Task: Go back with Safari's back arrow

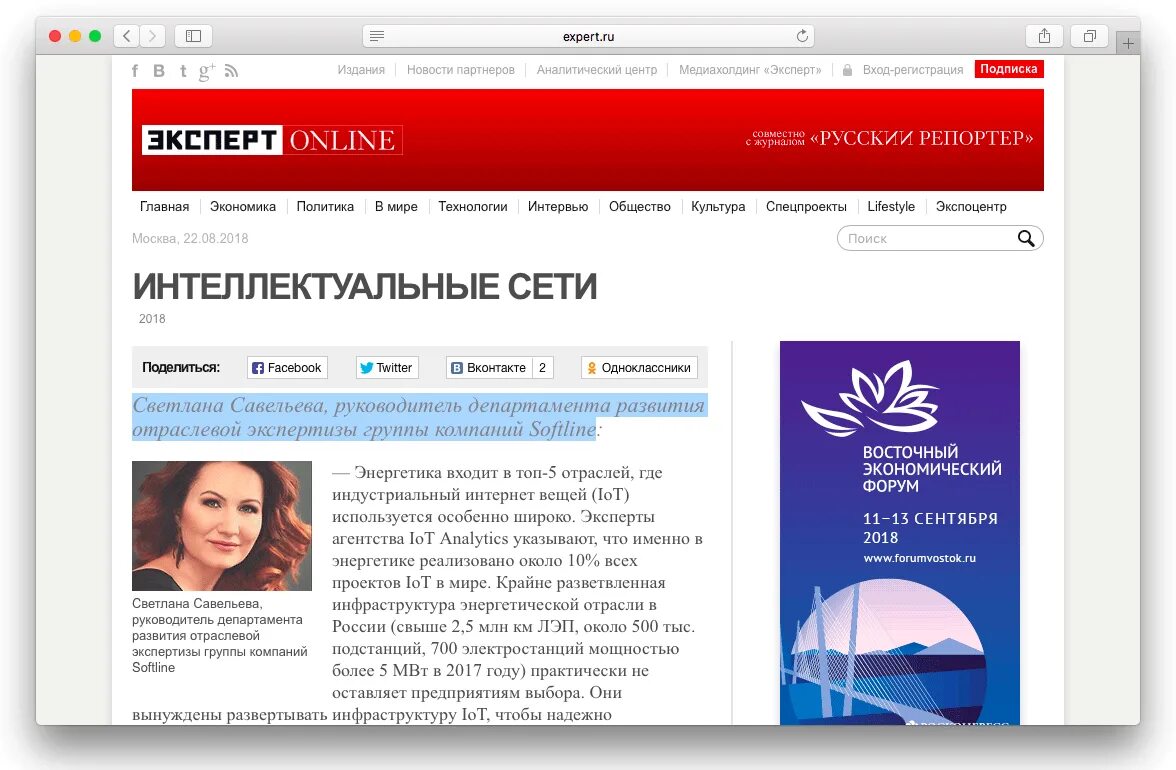Action: pyautogui.click(x=127, y=36)
